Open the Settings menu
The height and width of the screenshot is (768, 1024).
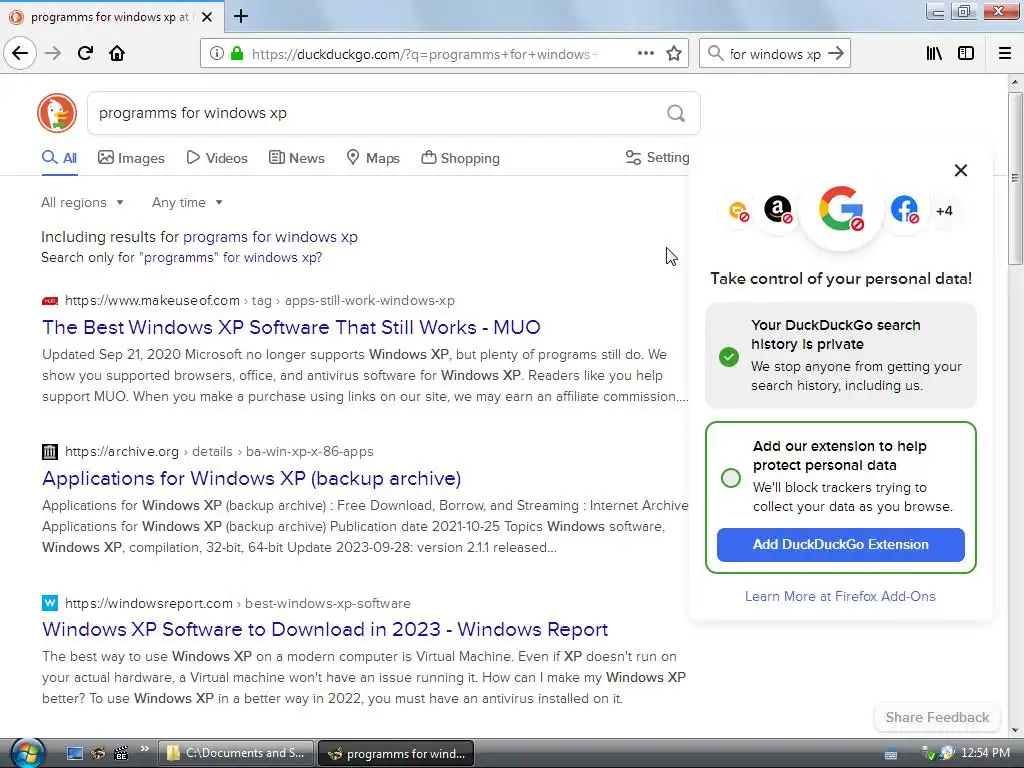coord(657,157)
